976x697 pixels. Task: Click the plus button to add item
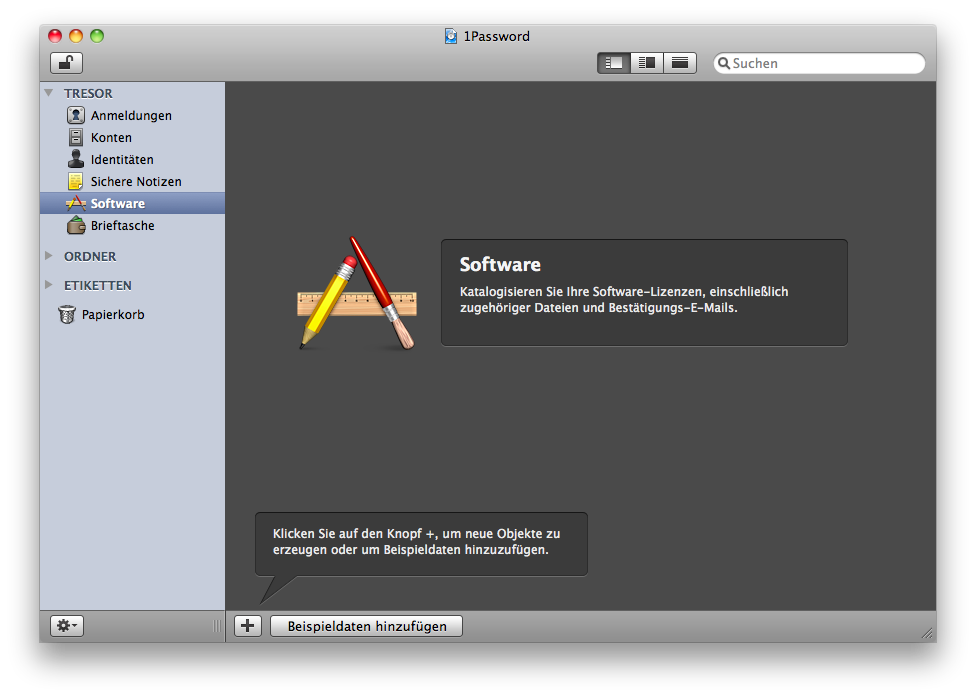tap(247, 626)
